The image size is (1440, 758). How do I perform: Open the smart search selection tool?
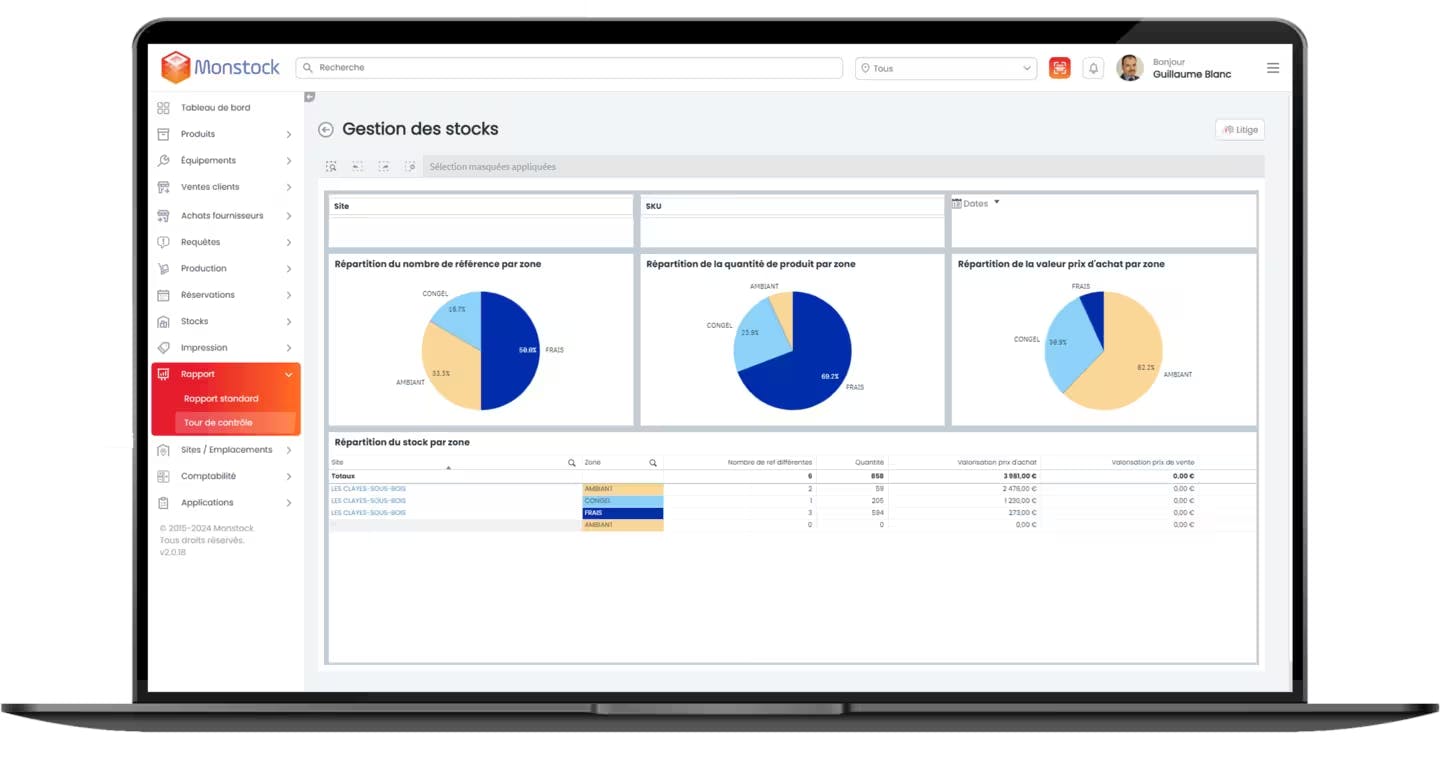(x=331, y=167)
